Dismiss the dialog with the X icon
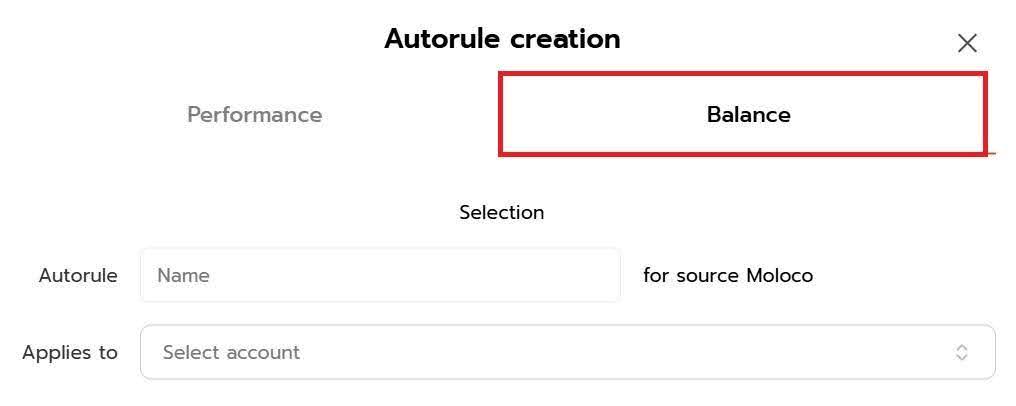 pyautogui.click(x=966, y=43)
